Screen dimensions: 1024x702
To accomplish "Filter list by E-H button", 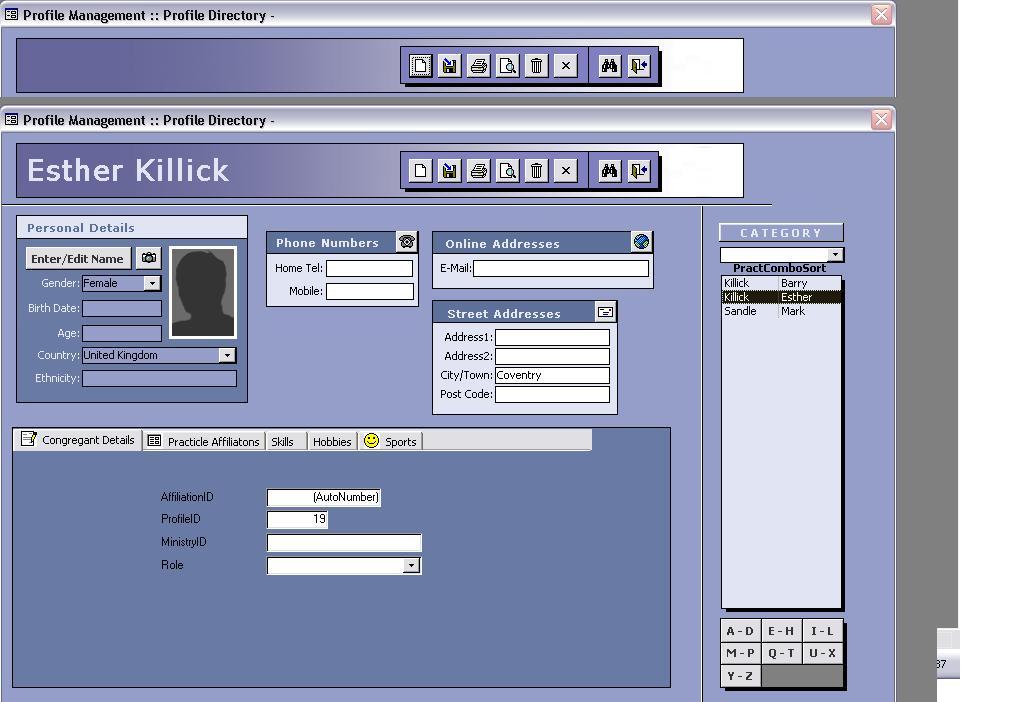I will (x=781, y=631).
